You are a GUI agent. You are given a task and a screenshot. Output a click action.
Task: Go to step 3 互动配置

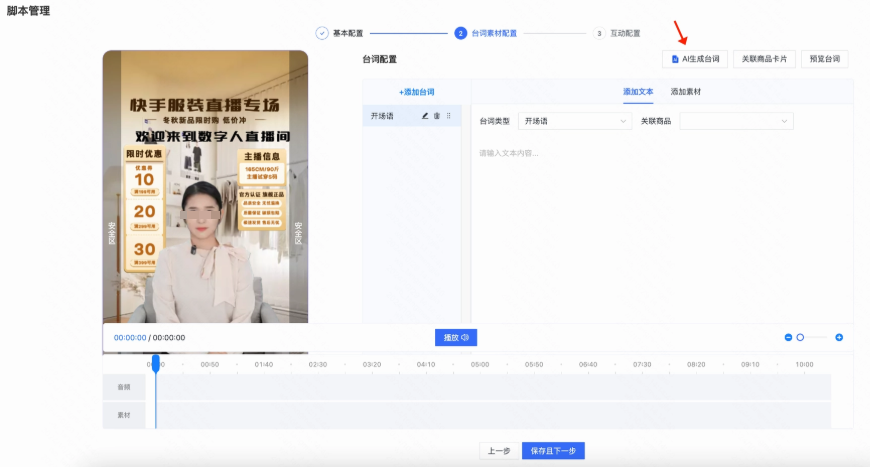[616, 33]
